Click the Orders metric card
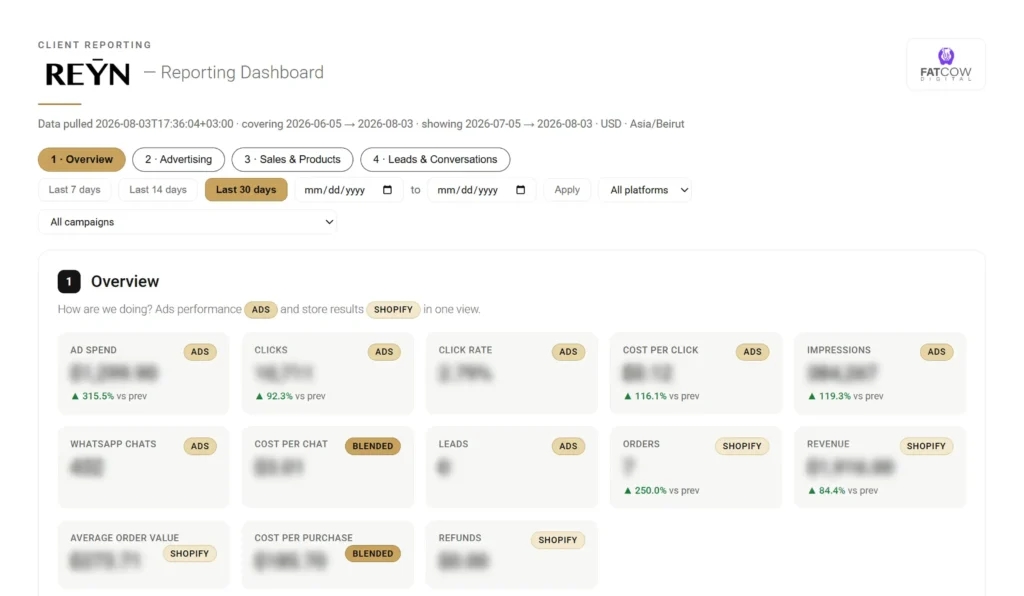The width and height of the screenshot is (1024, 596). click(696, 467)
